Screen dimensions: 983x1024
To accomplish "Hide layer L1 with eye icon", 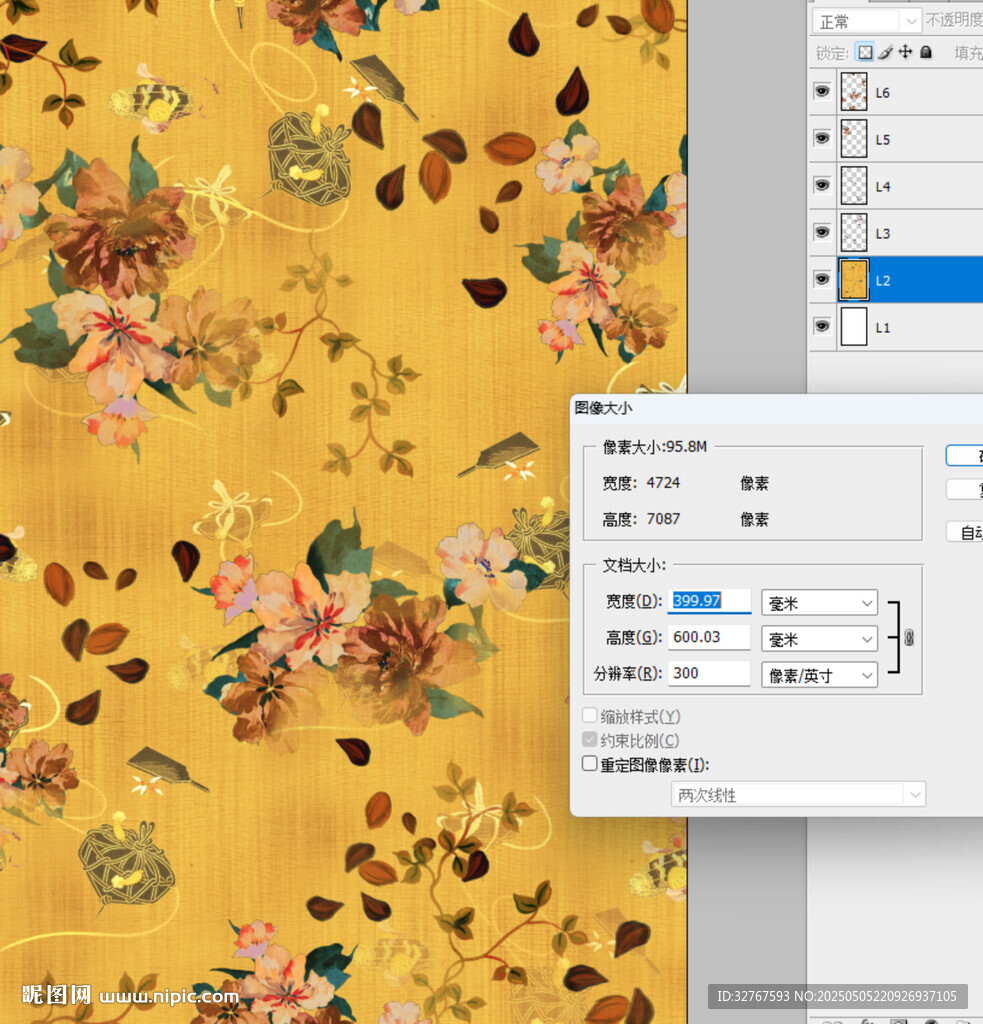I will [822, 327].
